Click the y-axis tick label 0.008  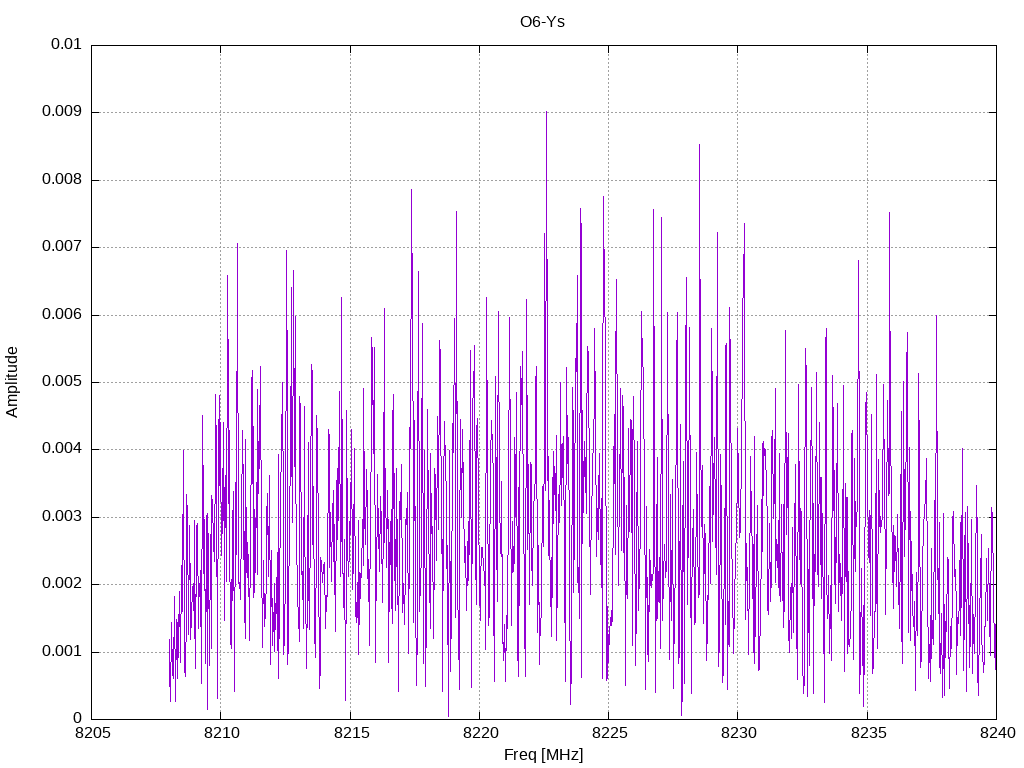tap(62, 179)
